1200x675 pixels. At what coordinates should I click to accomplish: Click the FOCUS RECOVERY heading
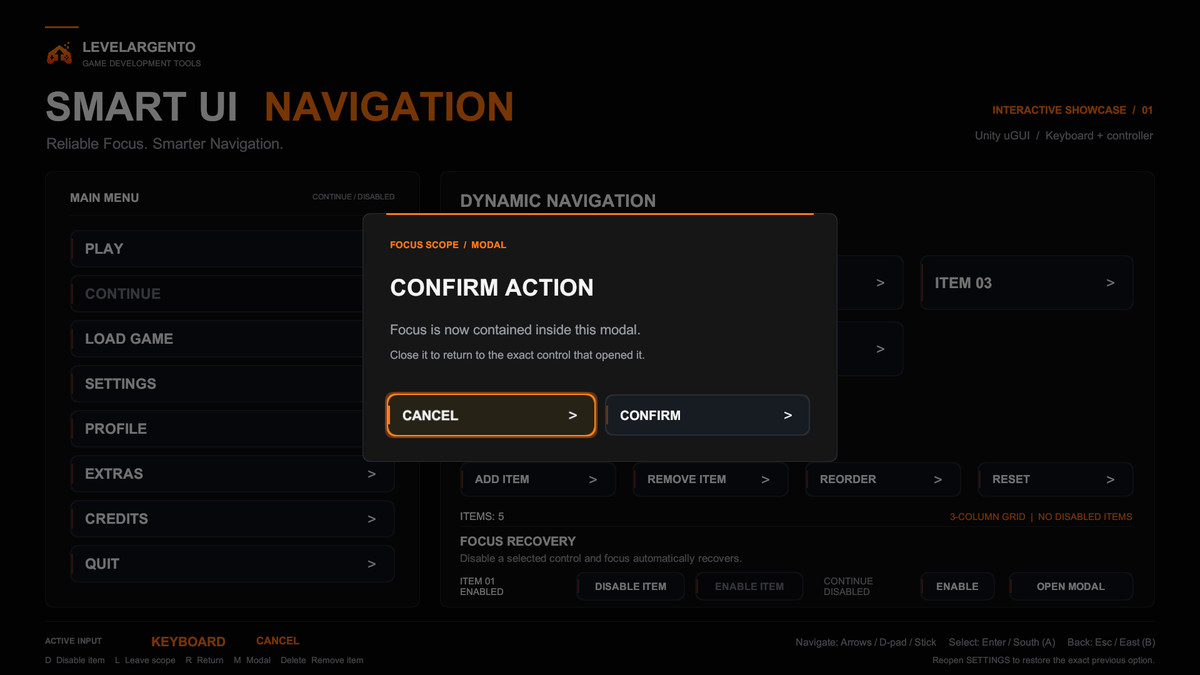[518, 541]
